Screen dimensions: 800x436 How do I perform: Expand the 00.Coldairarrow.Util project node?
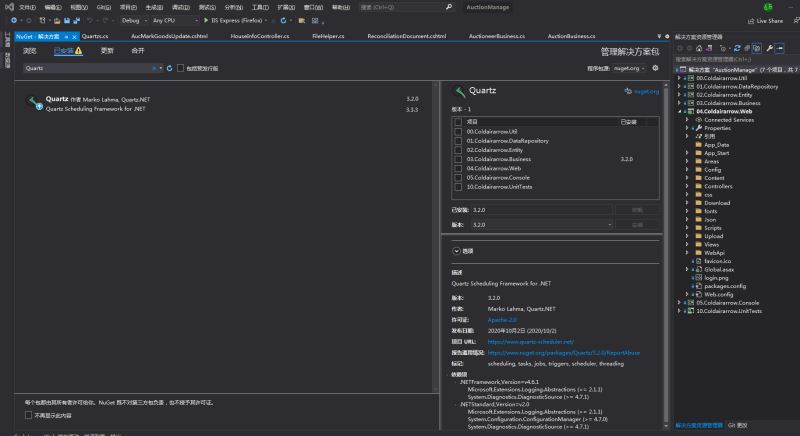pyautogui.click(x=680, y=78)
